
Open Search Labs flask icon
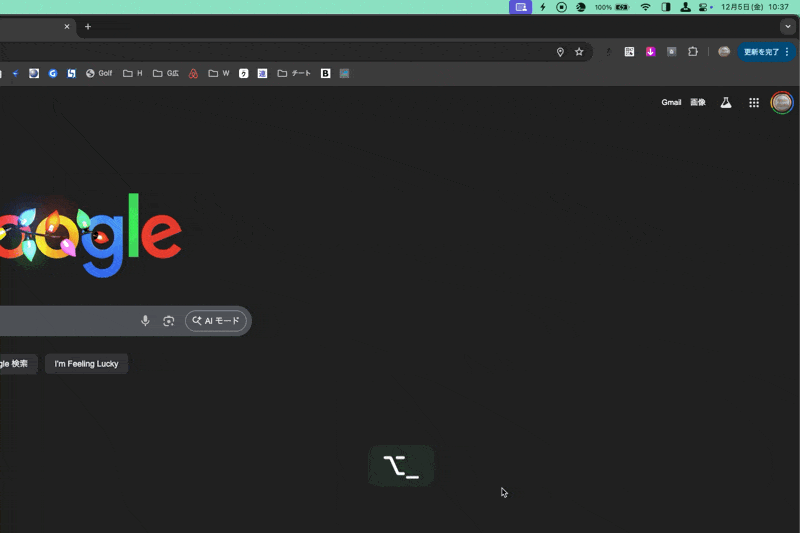[726, 102]
